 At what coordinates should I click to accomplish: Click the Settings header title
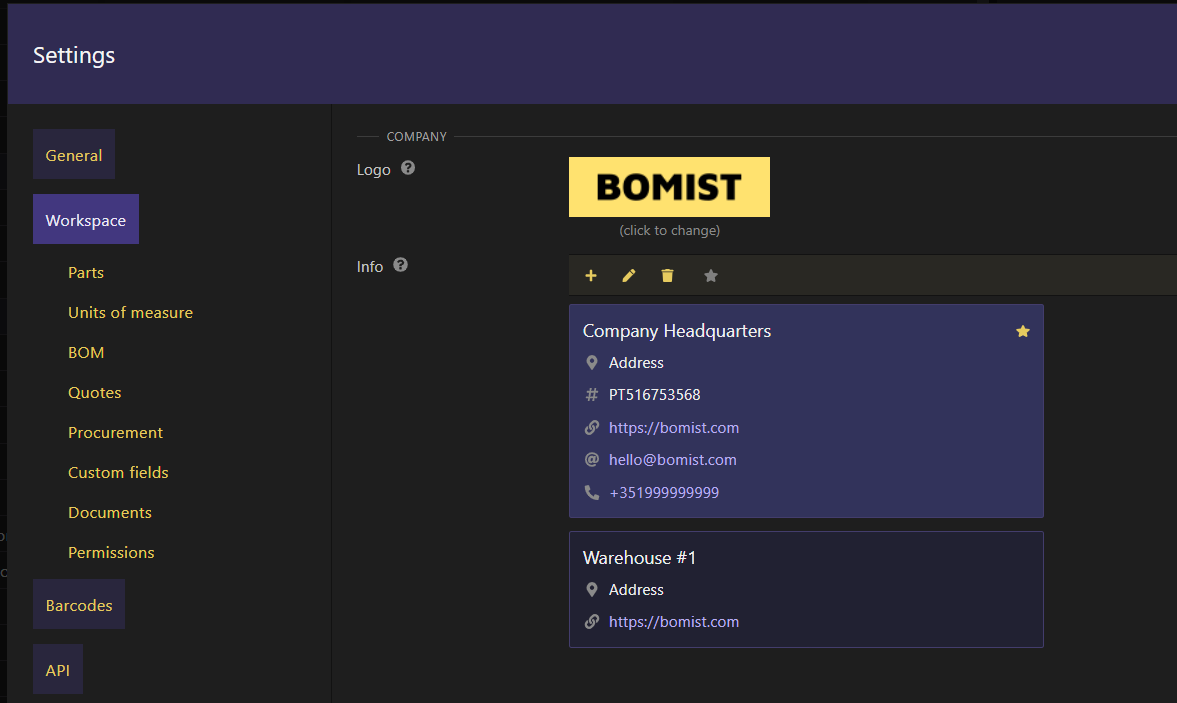click(x=74, y=55)
